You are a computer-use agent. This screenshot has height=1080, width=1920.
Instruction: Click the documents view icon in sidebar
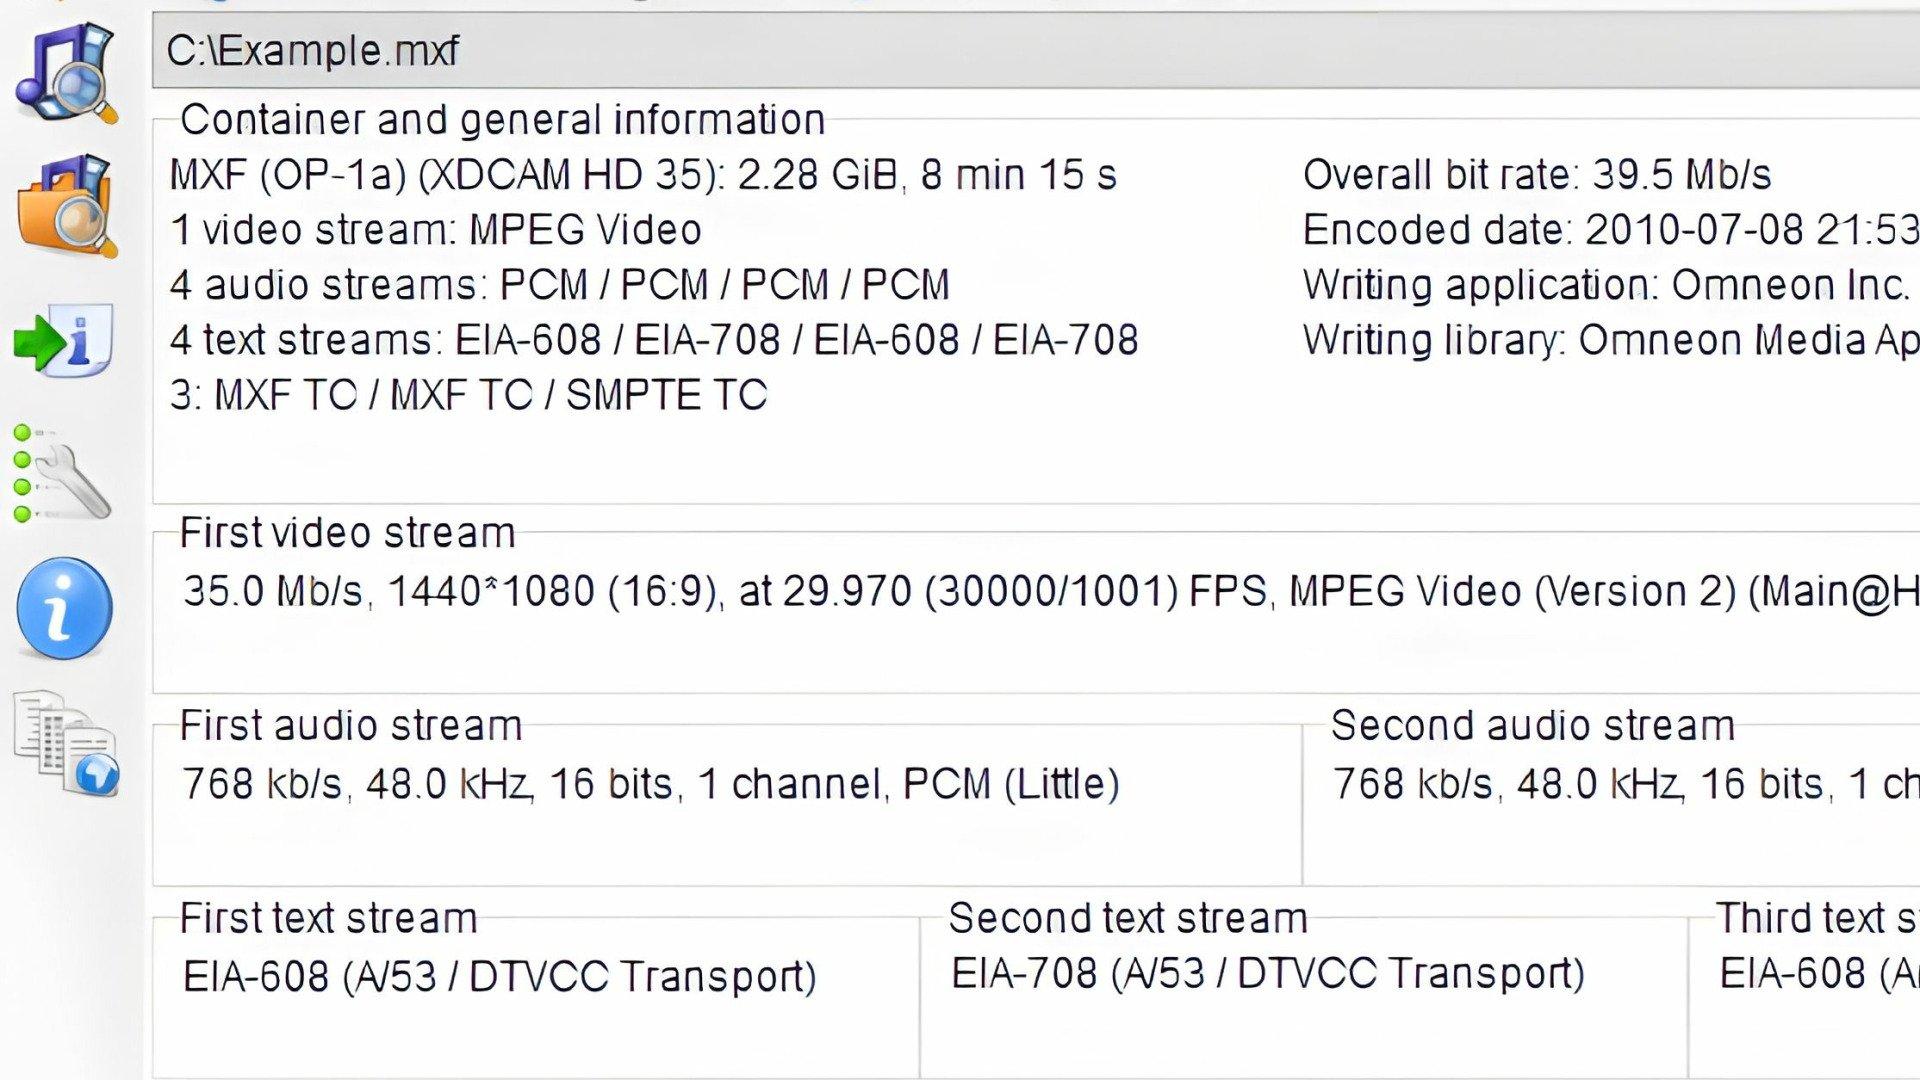coord(66,743)
